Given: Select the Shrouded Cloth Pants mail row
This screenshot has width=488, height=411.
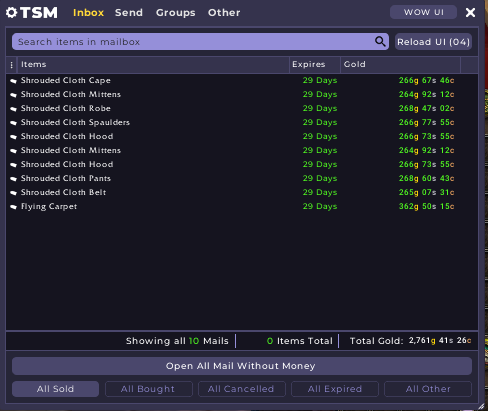Looking at the screenshot, I should pyautogui.click(x=242, y=179).
